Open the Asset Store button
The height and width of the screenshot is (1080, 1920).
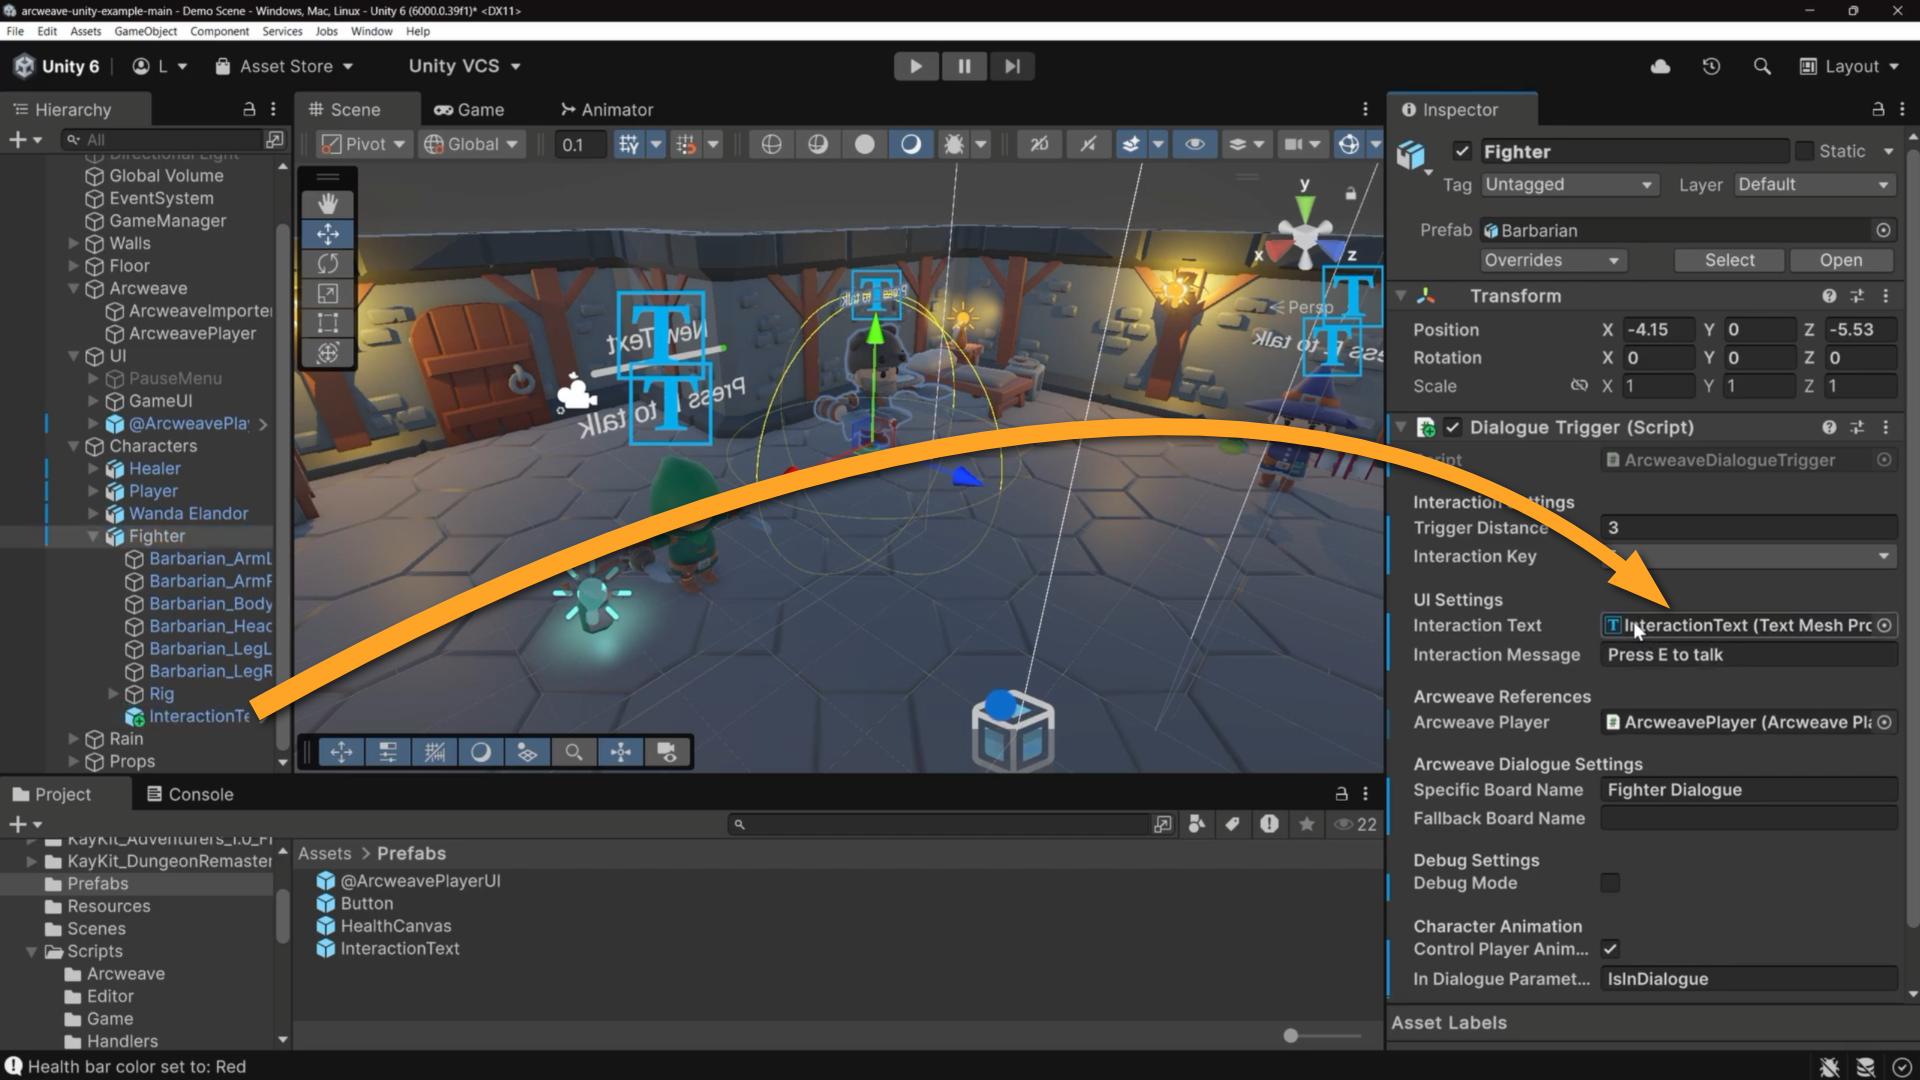[284, 66]
